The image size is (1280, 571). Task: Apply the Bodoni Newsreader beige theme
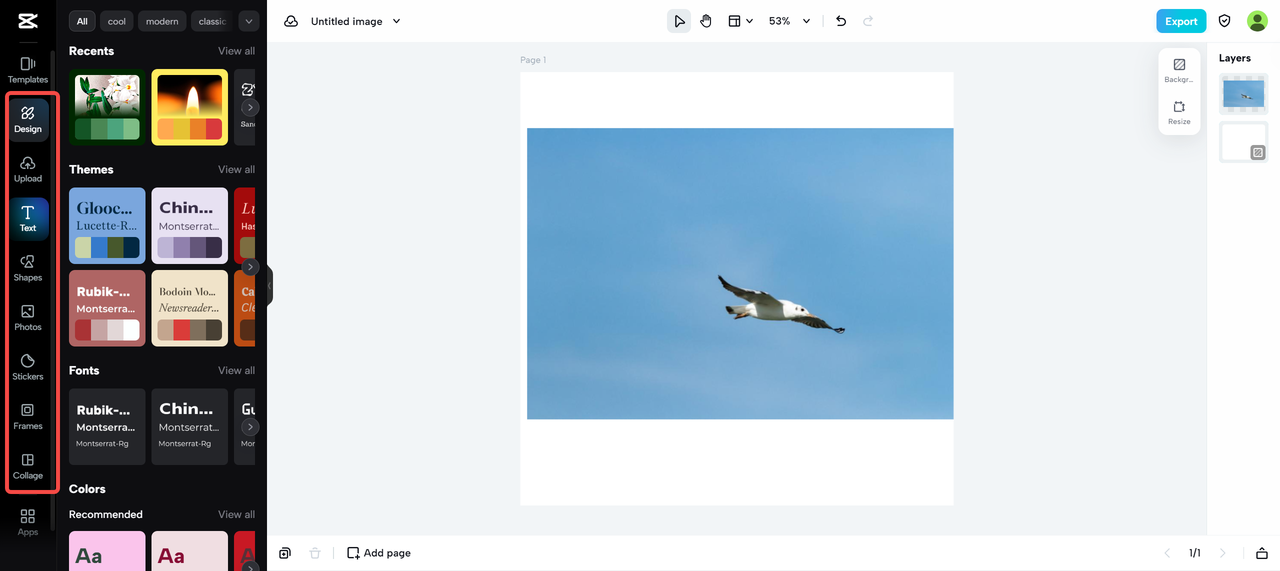coord(189,308)
